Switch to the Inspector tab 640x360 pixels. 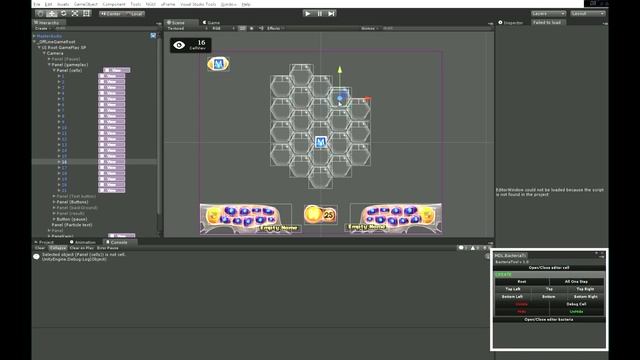(511, 22)
